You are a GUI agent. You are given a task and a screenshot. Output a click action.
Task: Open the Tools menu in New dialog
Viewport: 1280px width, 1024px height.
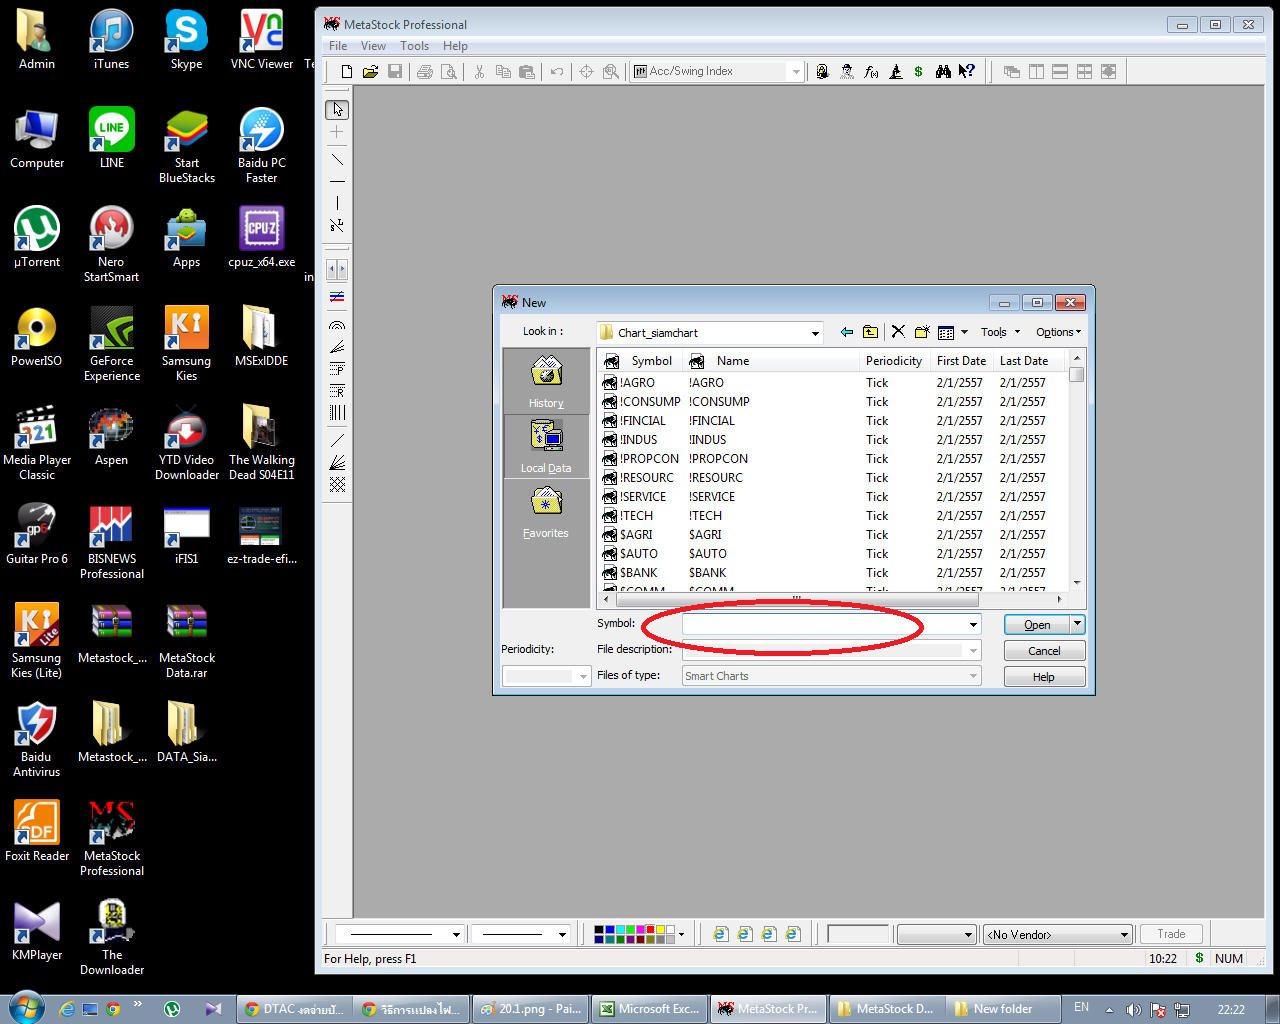point(1000,332)
